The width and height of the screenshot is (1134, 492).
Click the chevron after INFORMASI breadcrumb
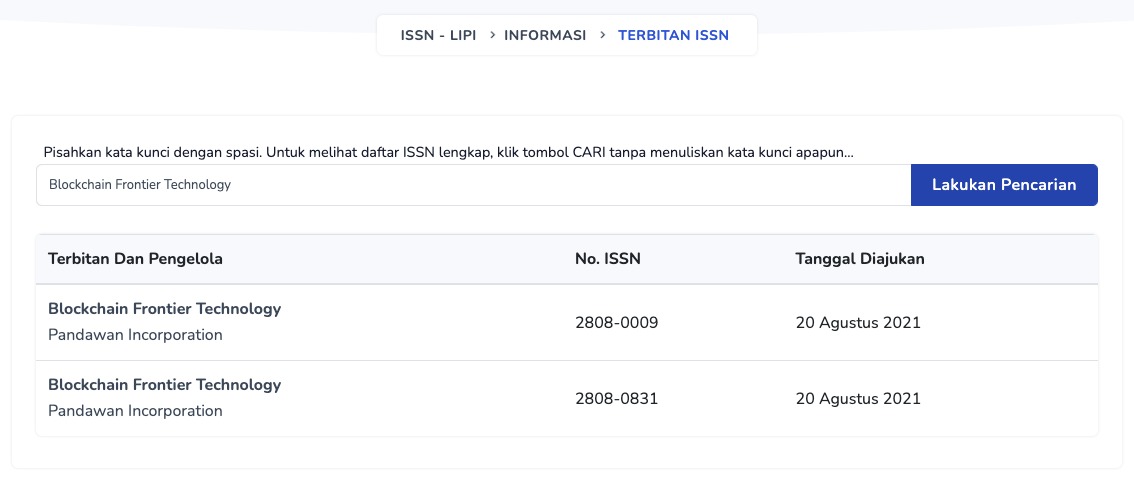pos(603,35)
